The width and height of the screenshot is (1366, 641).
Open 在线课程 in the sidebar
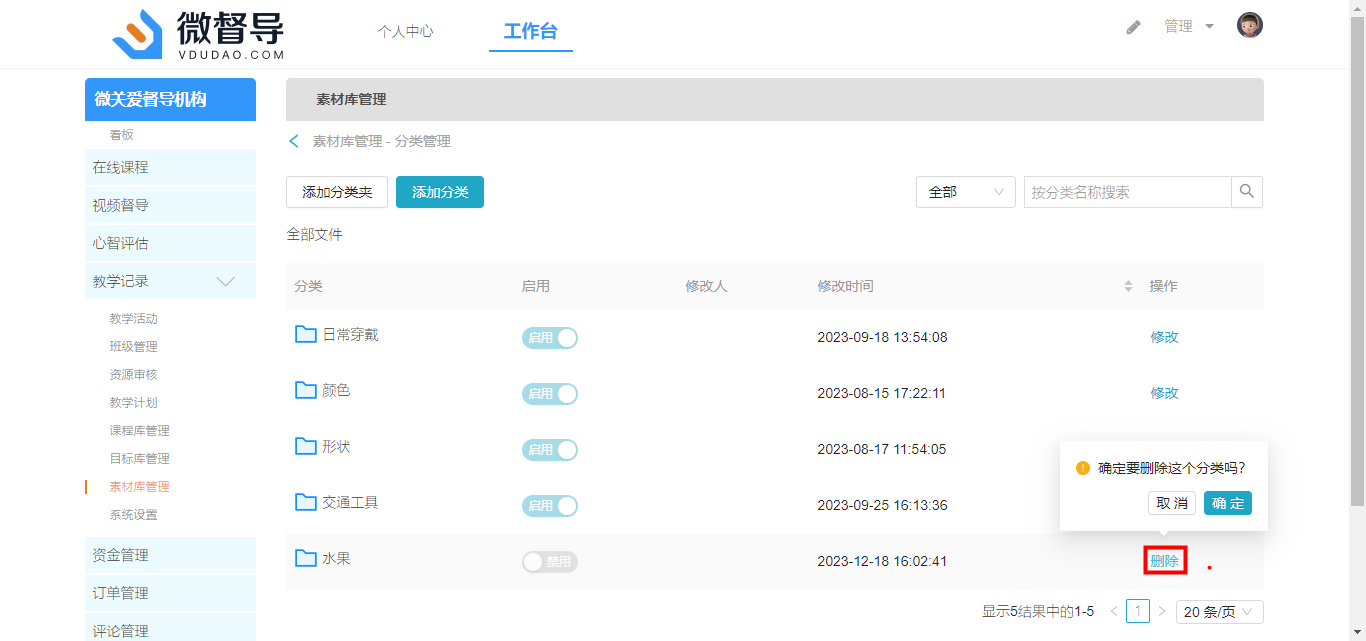(x=170, y=167)
